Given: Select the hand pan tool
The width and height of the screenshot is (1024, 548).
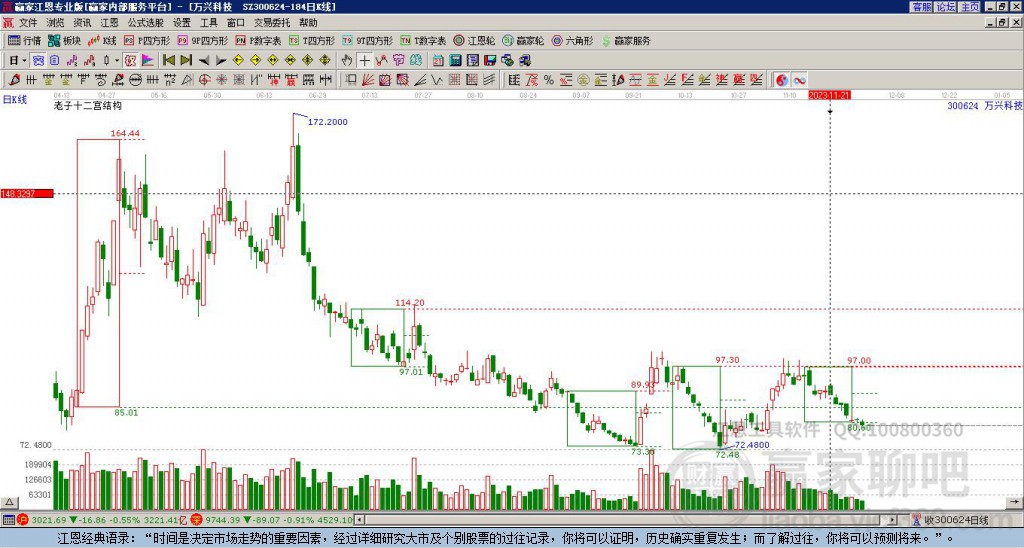Looking at the screenshot, I should (x=347, y=61).
